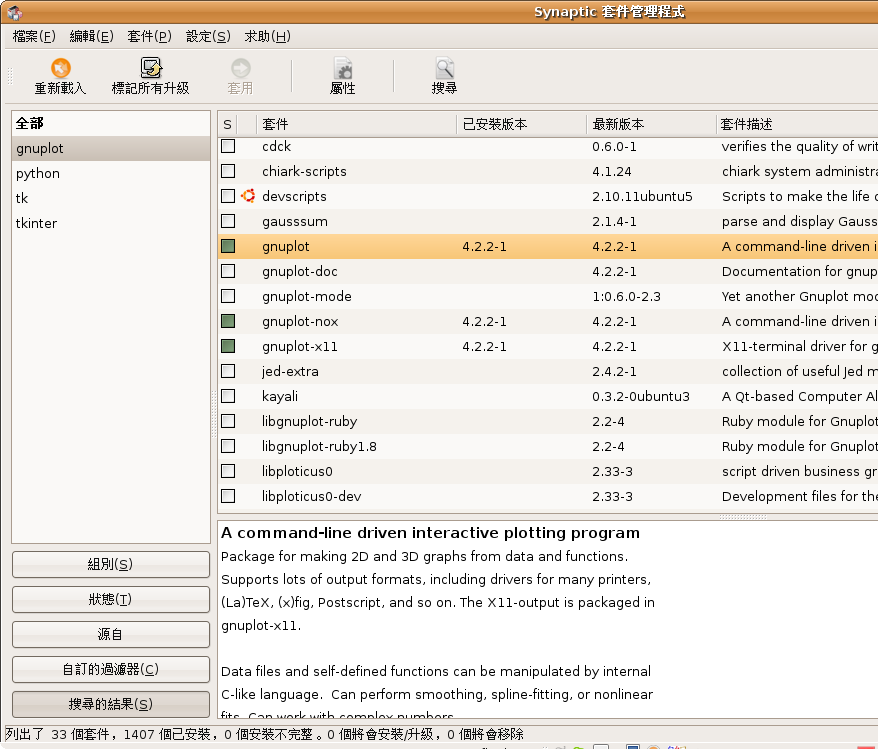Image resolution: width=878 pixels, height=749 pixels.
Task: Select the cdck package name
Action: click(277, 146)
